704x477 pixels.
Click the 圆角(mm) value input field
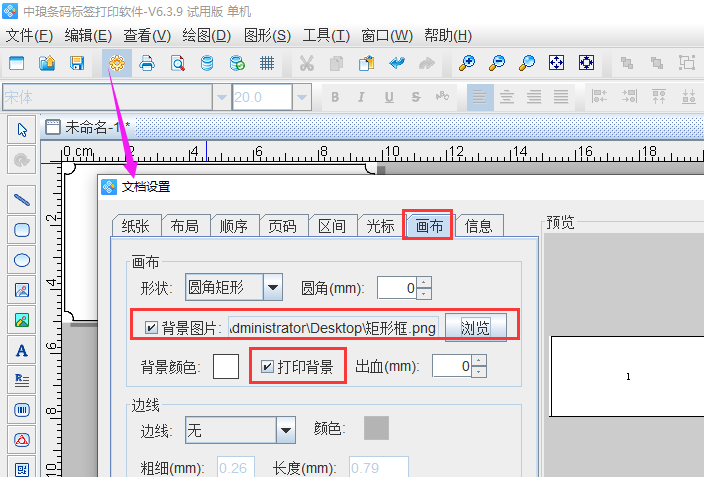(396, 288)
